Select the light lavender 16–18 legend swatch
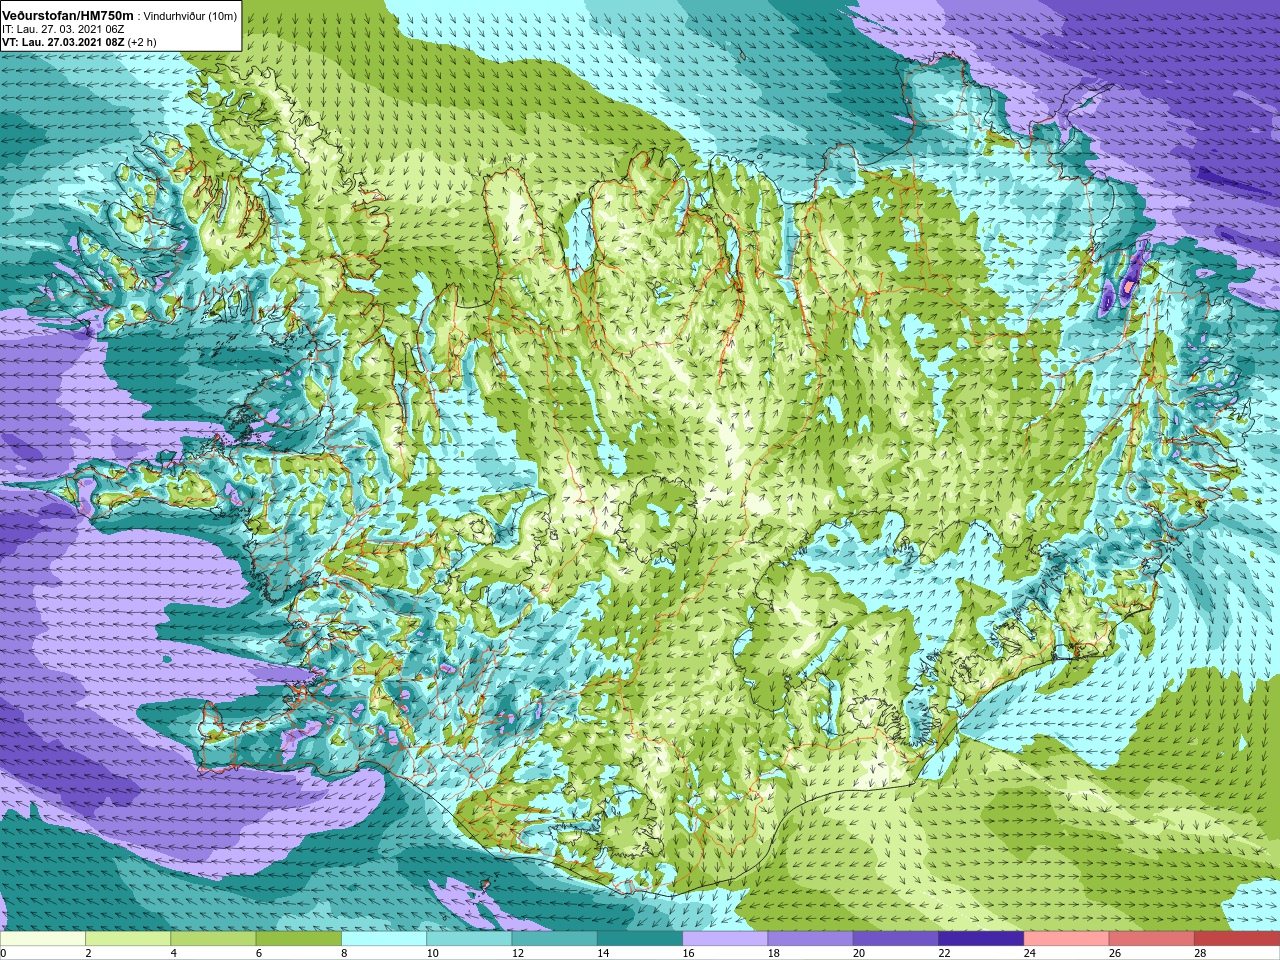Screen dimensions: 1280x960 [x=725, y=939]
